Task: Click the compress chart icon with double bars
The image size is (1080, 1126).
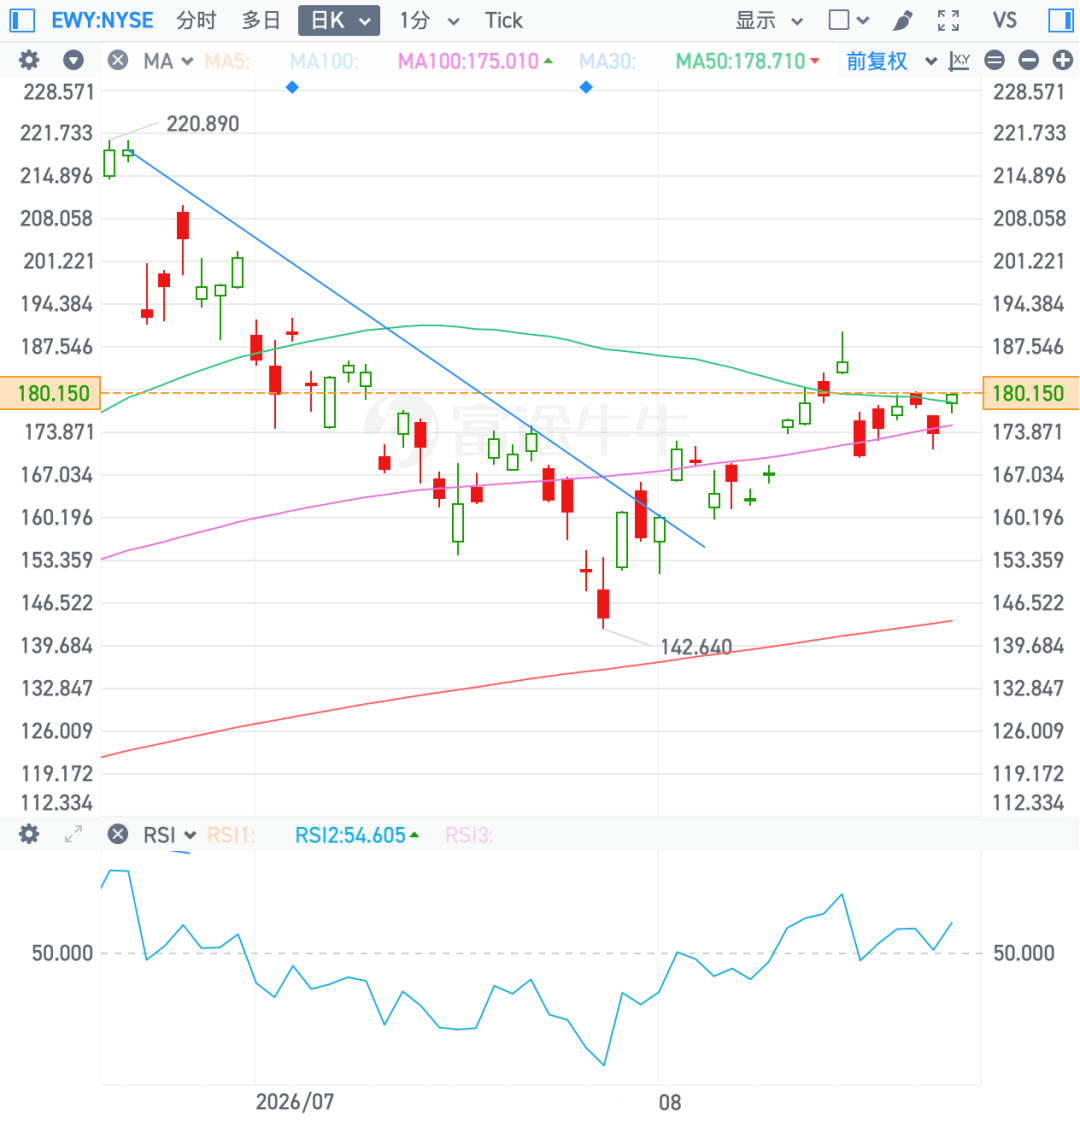Action: 995,60
